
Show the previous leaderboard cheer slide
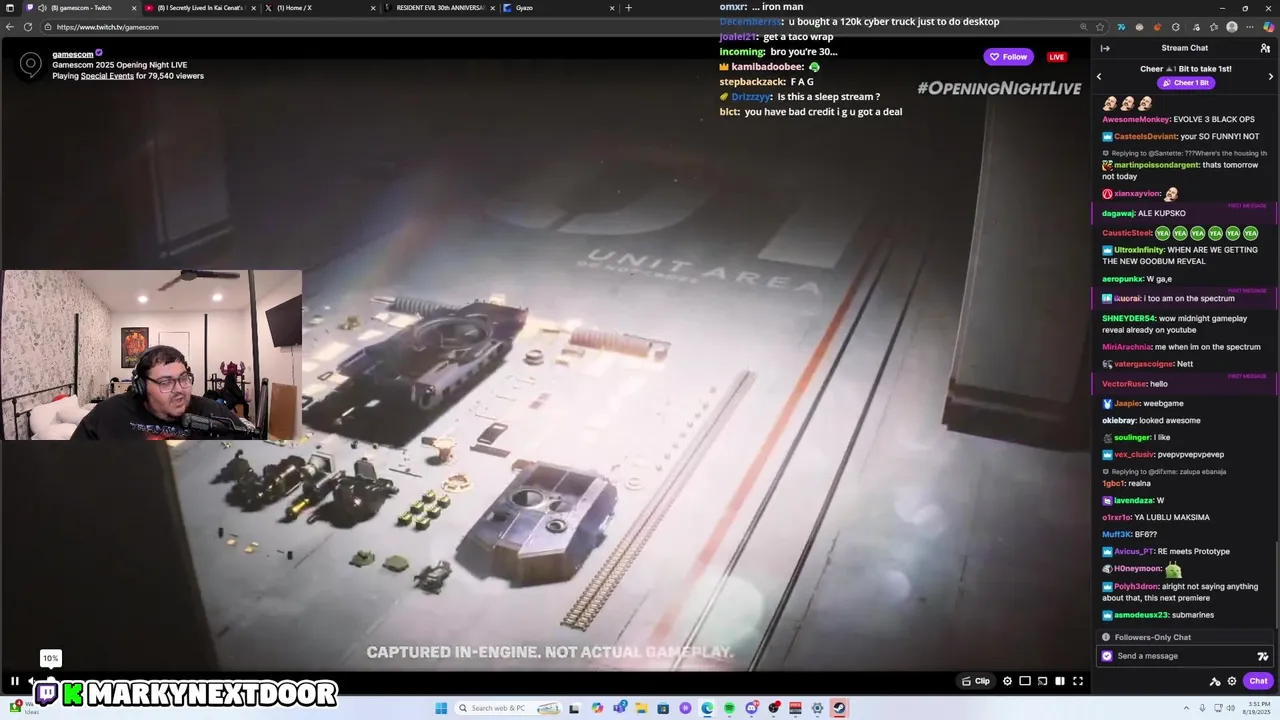[1099, 76]
